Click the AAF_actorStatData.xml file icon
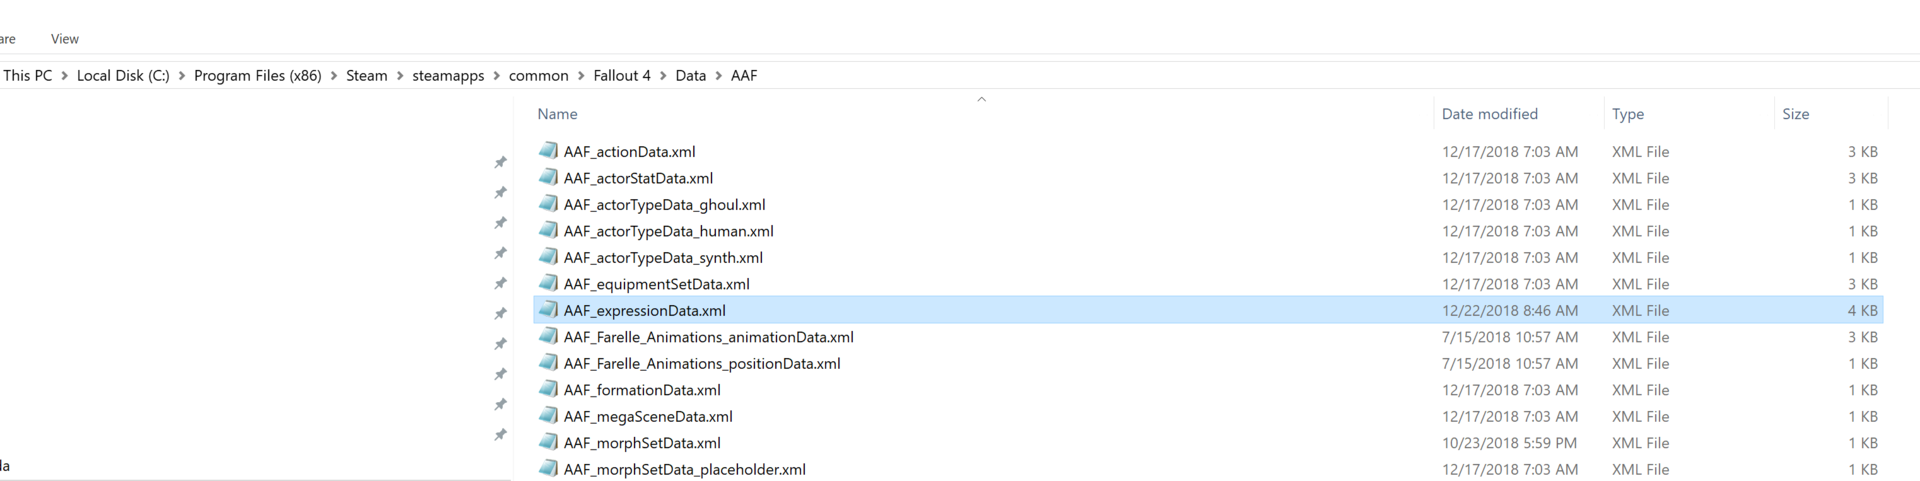 click(x=548, y=177)
